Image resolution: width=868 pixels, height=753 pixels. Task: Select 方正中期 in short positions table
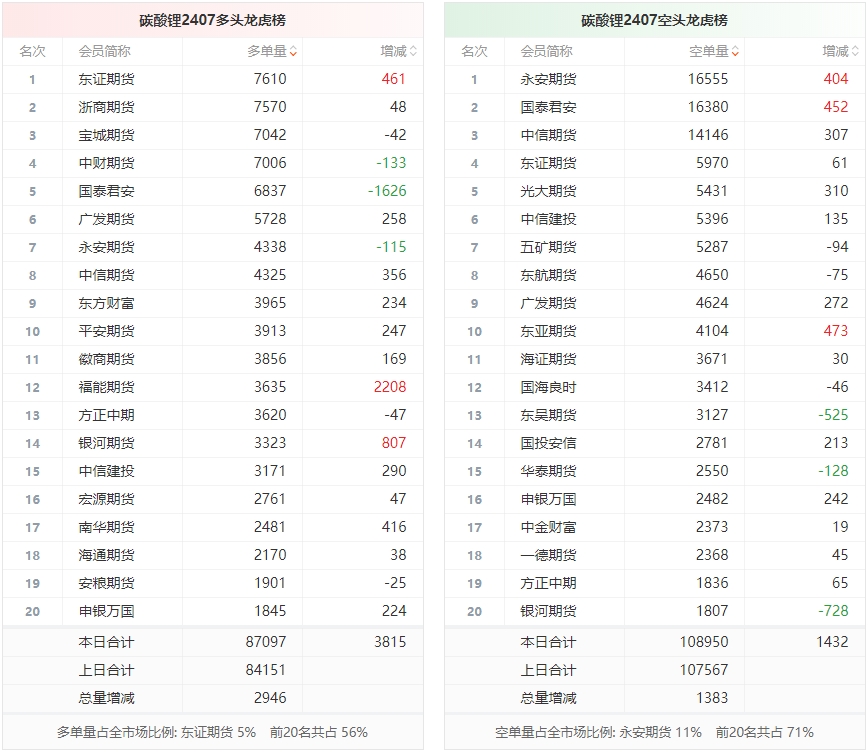click(548, 583)
